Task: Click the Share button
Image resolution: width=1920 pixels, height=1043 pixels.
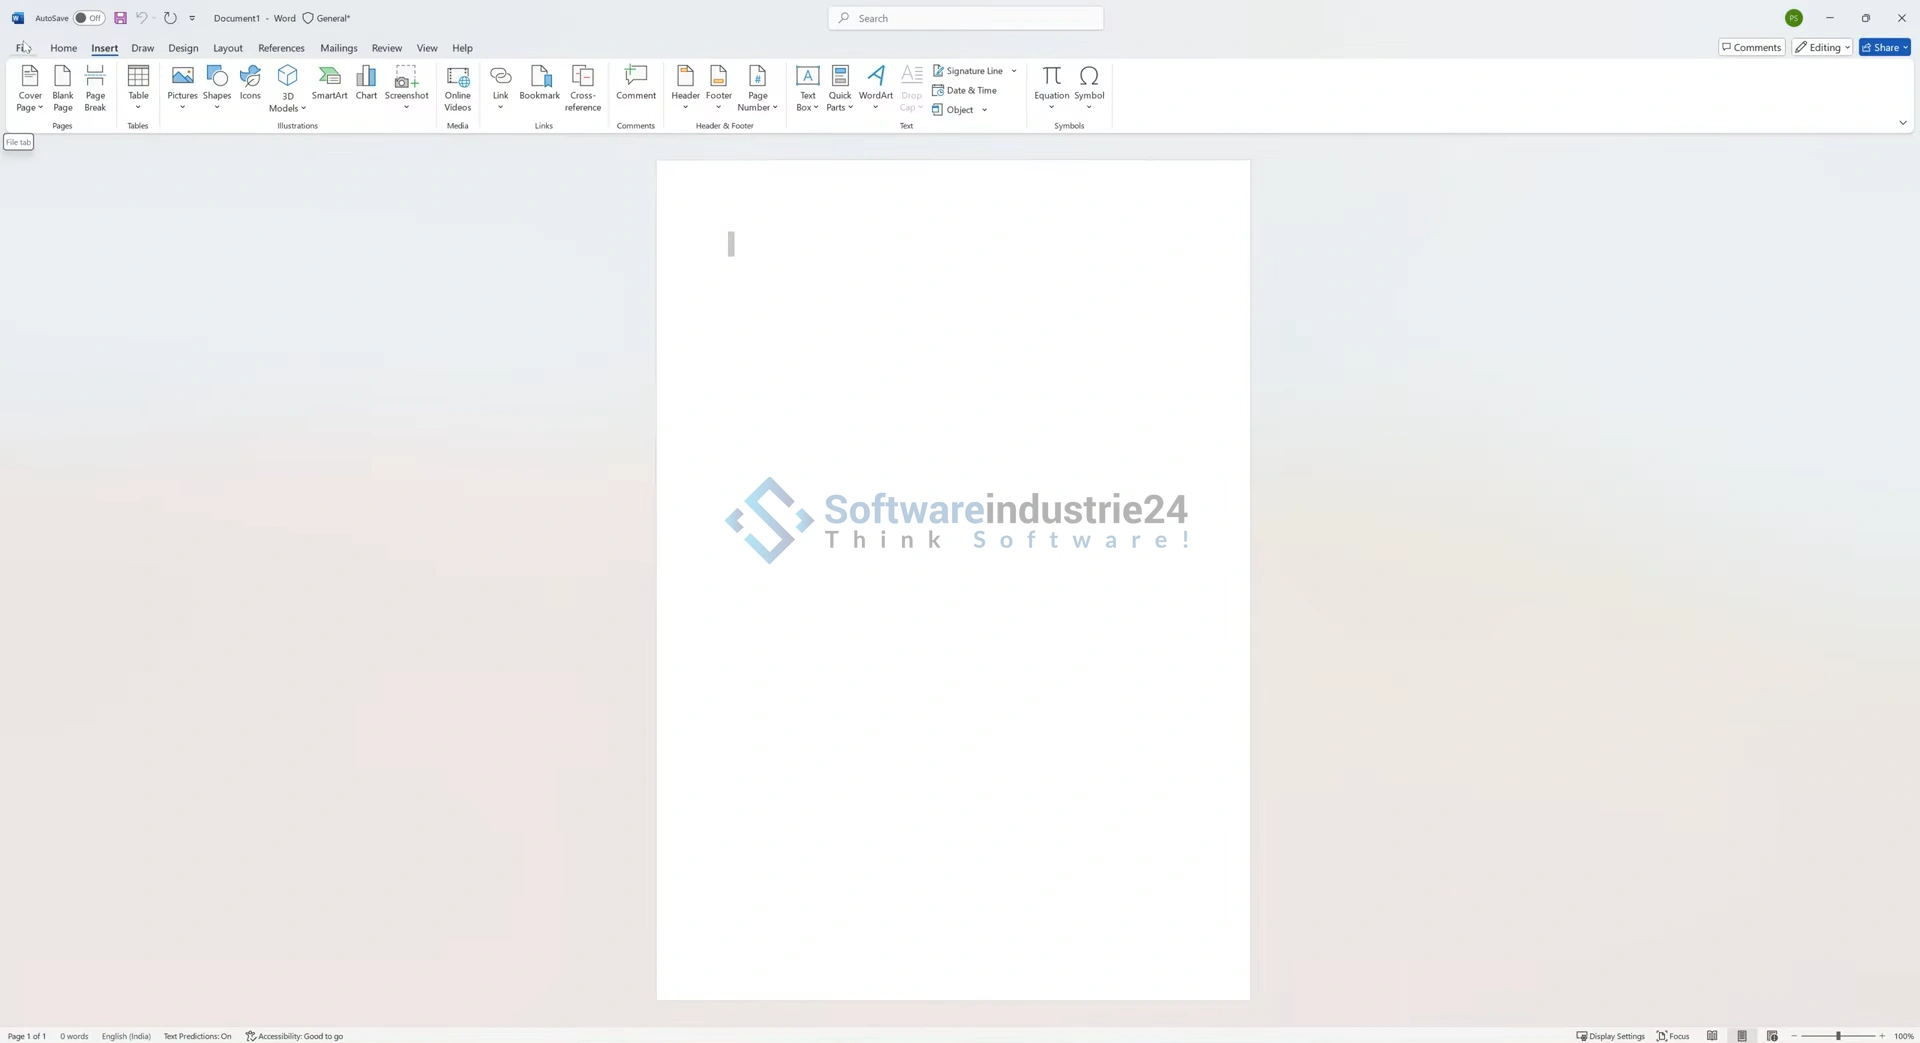Action: coord(1884,47)
